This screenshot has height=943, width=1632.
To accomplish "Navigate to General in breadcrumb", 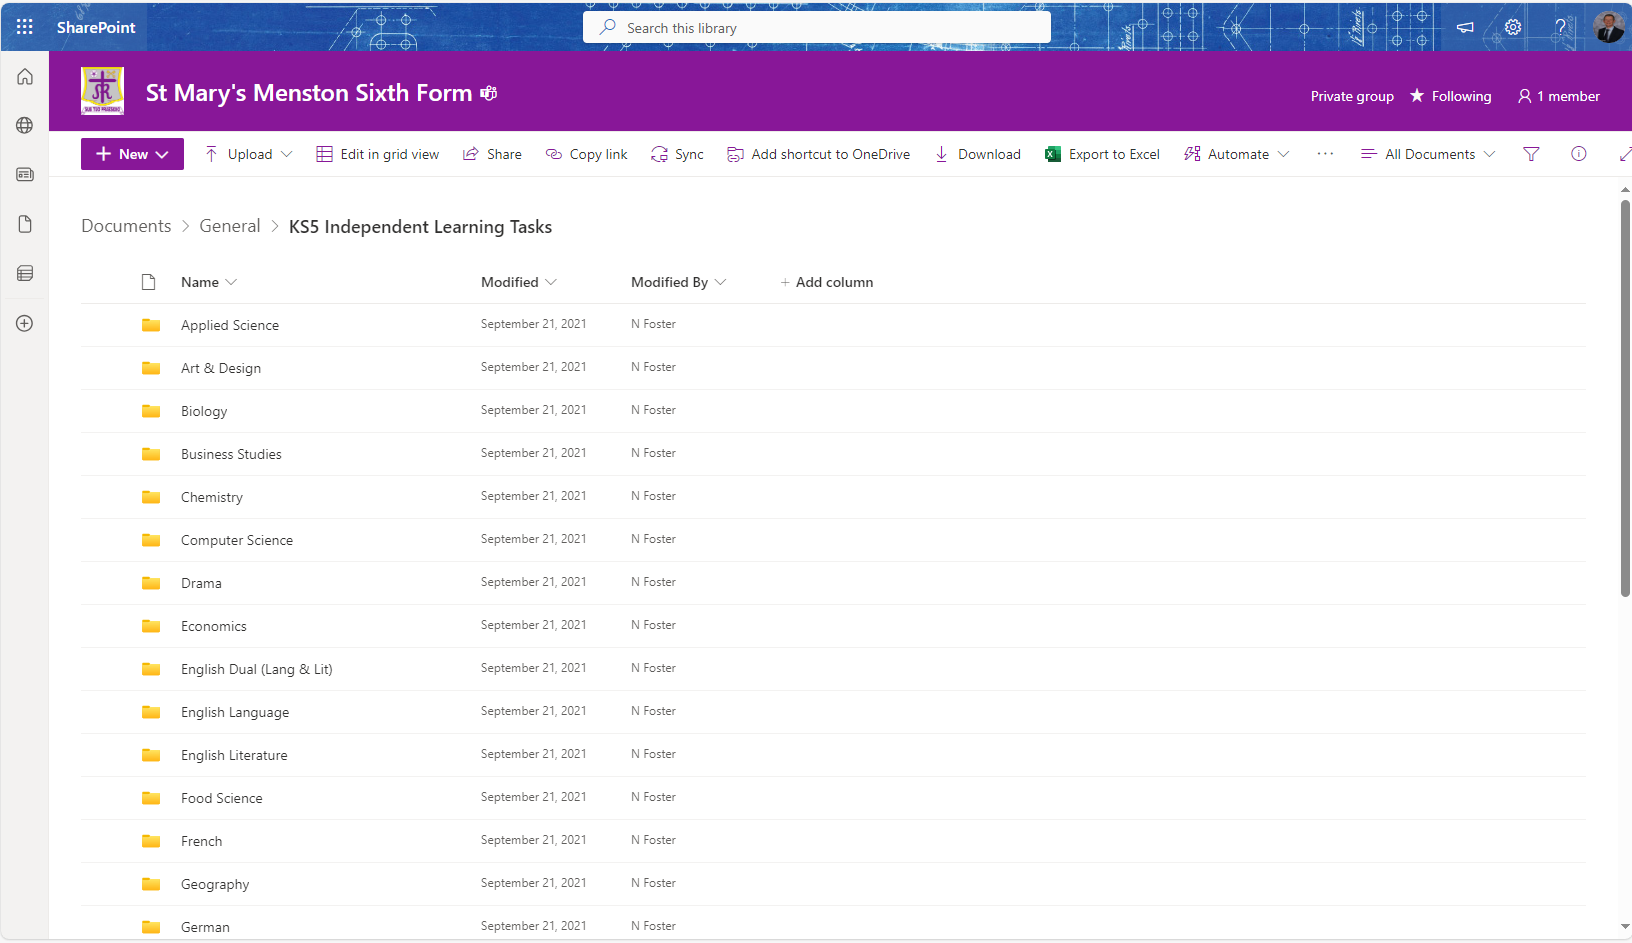I will 229,226.
